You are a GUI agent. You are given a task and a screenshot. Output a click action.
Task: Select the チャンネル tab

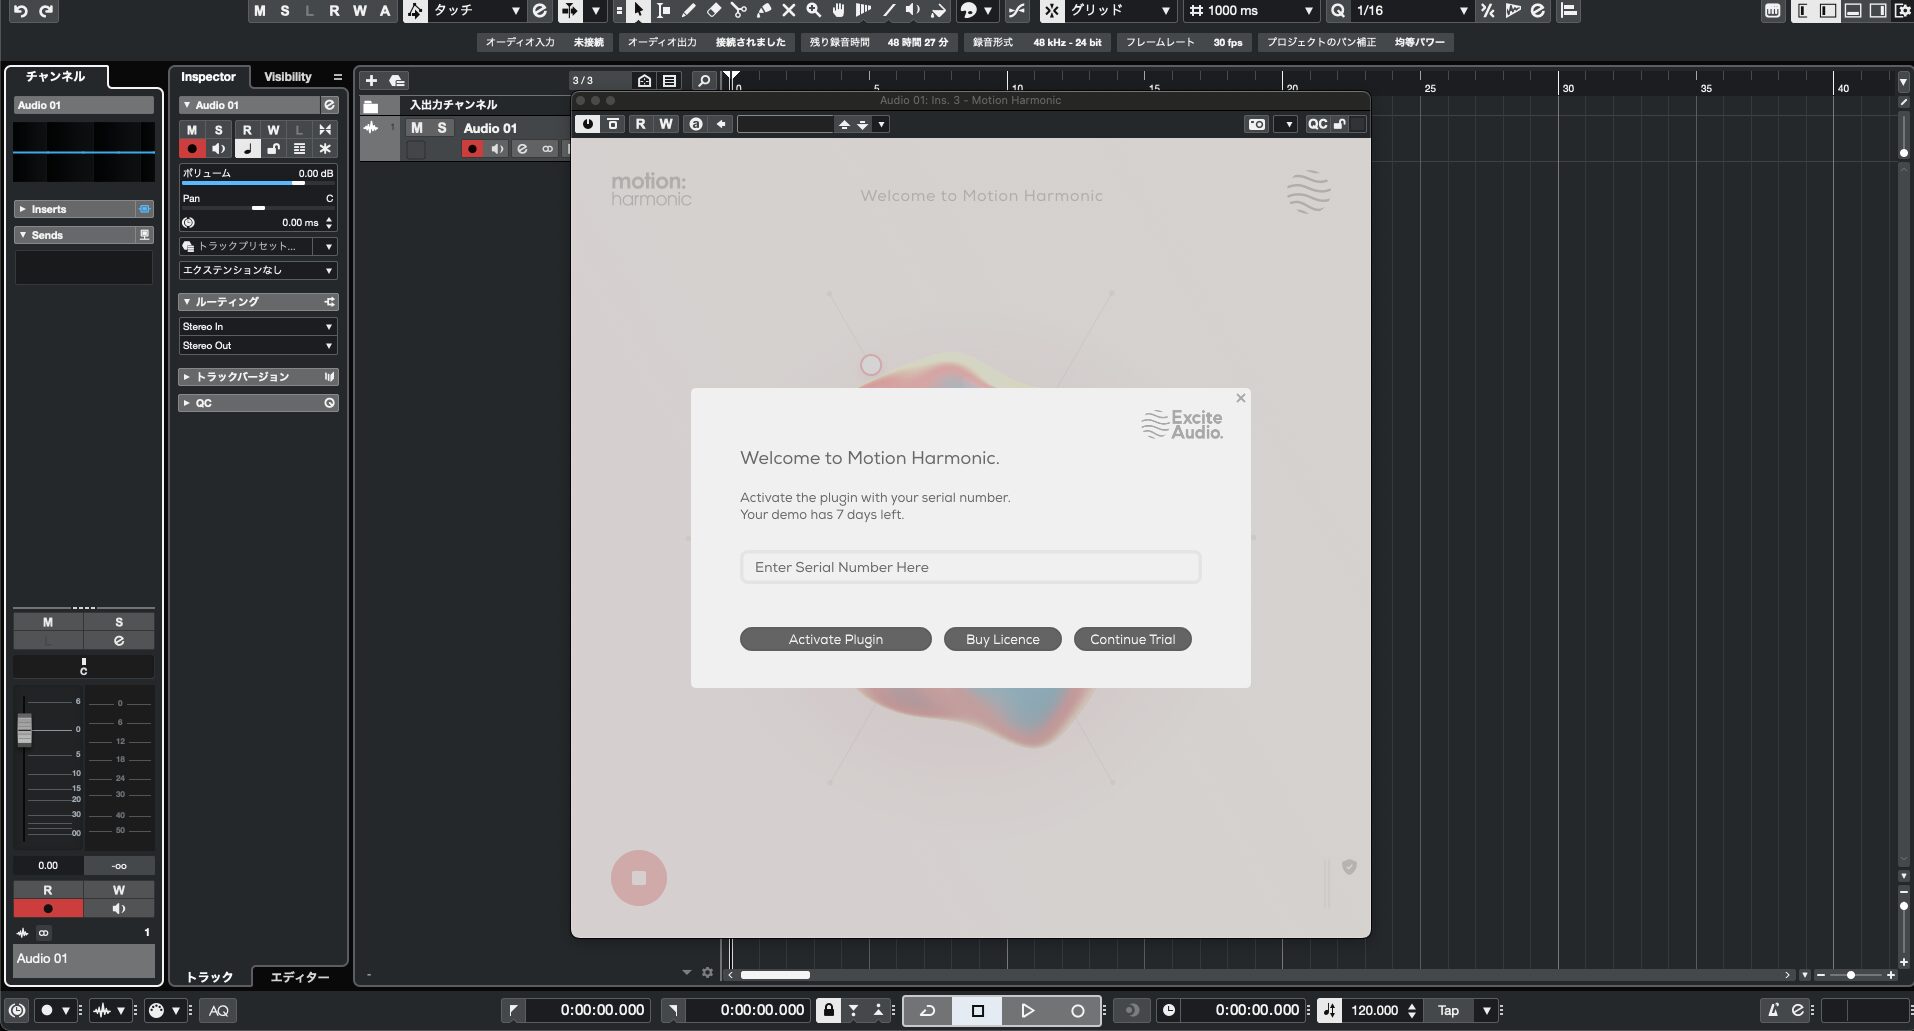click(x=56, y=76)
